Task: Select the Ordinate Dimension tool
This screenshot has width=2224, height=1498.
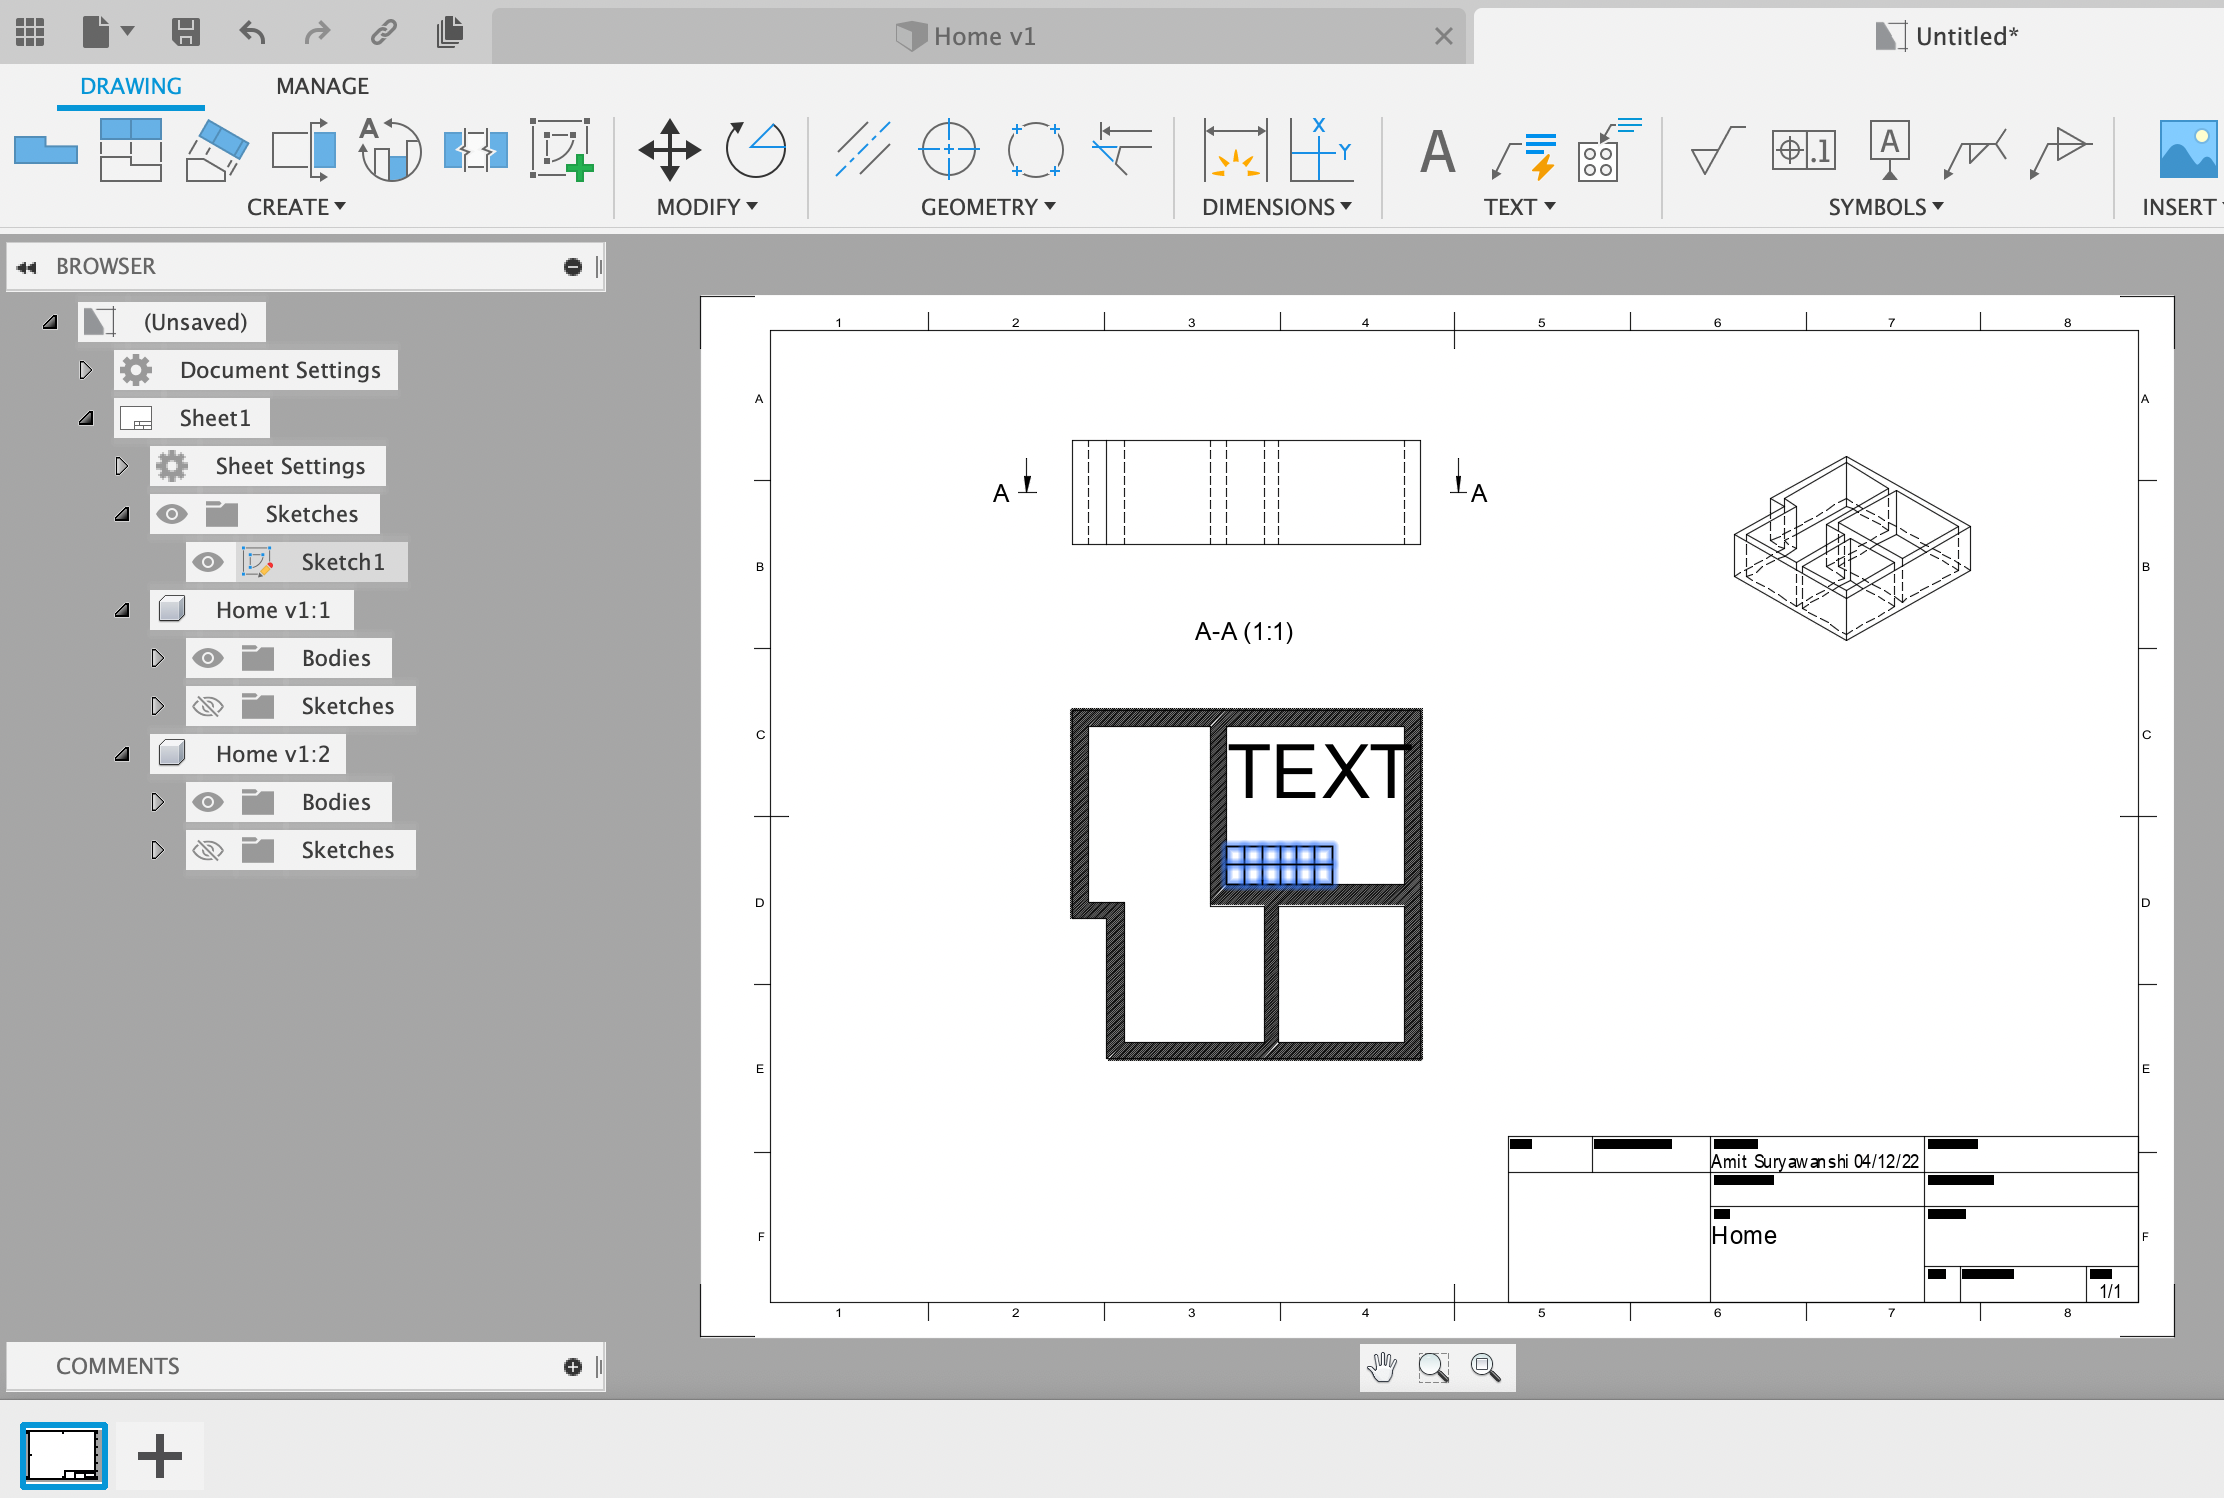Action: coord(1321,150)
